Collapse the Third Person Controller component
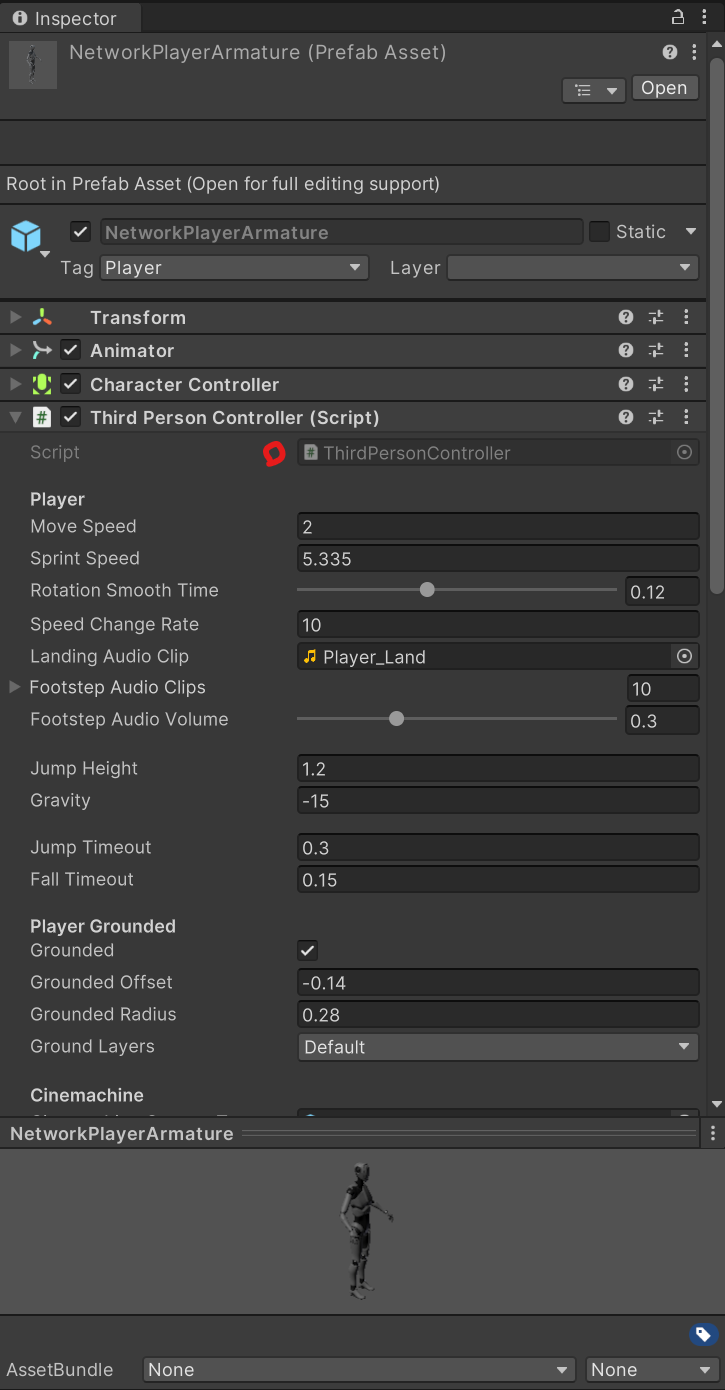725x1390 pixels. tap(15, 418)
